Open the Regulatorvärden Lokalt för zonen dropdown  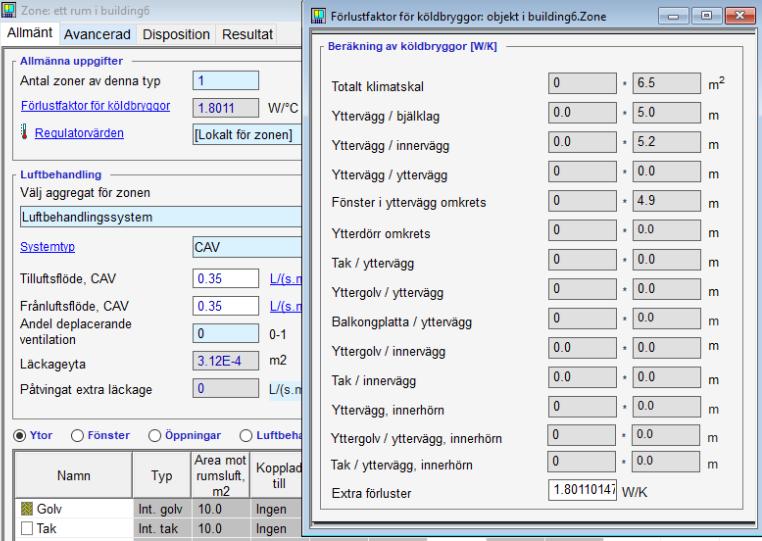247,135
